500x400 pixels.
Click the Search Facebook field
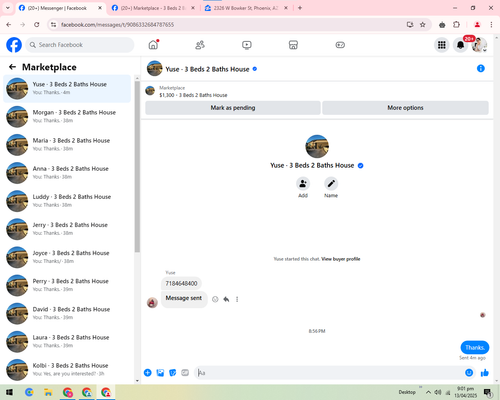point(80,45)
